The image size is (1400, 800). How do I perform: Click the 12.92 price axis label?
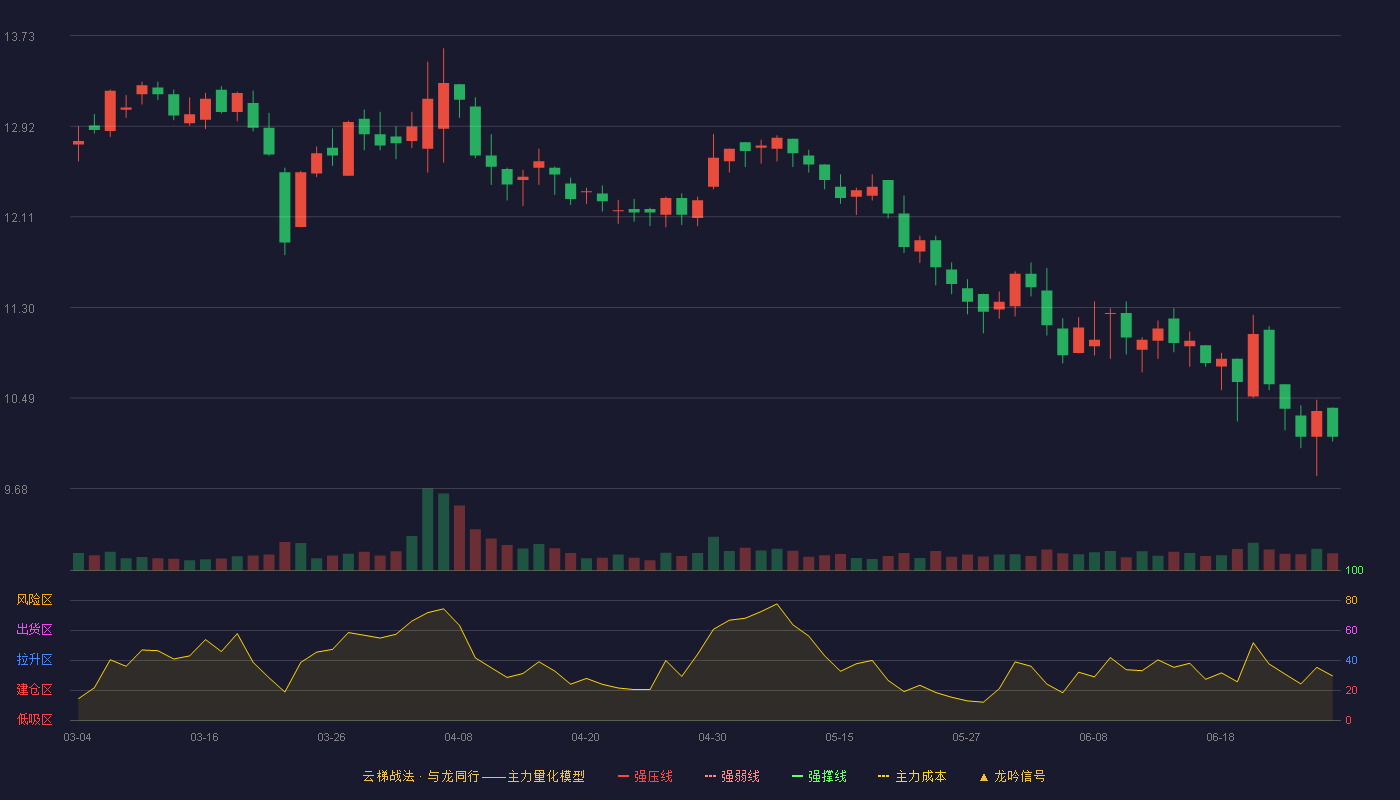click(x=19, y=127)
